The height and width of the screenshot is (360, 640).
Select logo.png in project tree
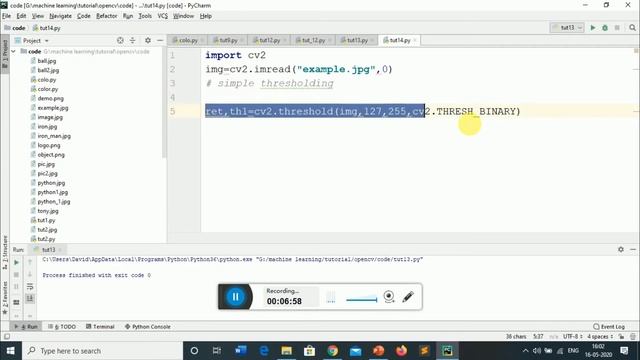point(49,145)
